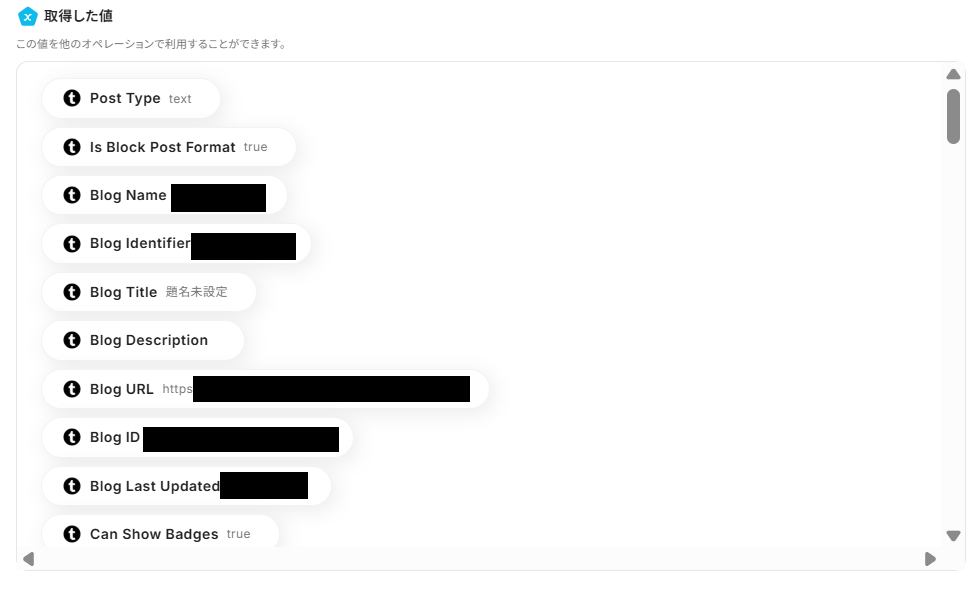
Task: Select the Post Type value chip
Action: click(x=131, y=98)
